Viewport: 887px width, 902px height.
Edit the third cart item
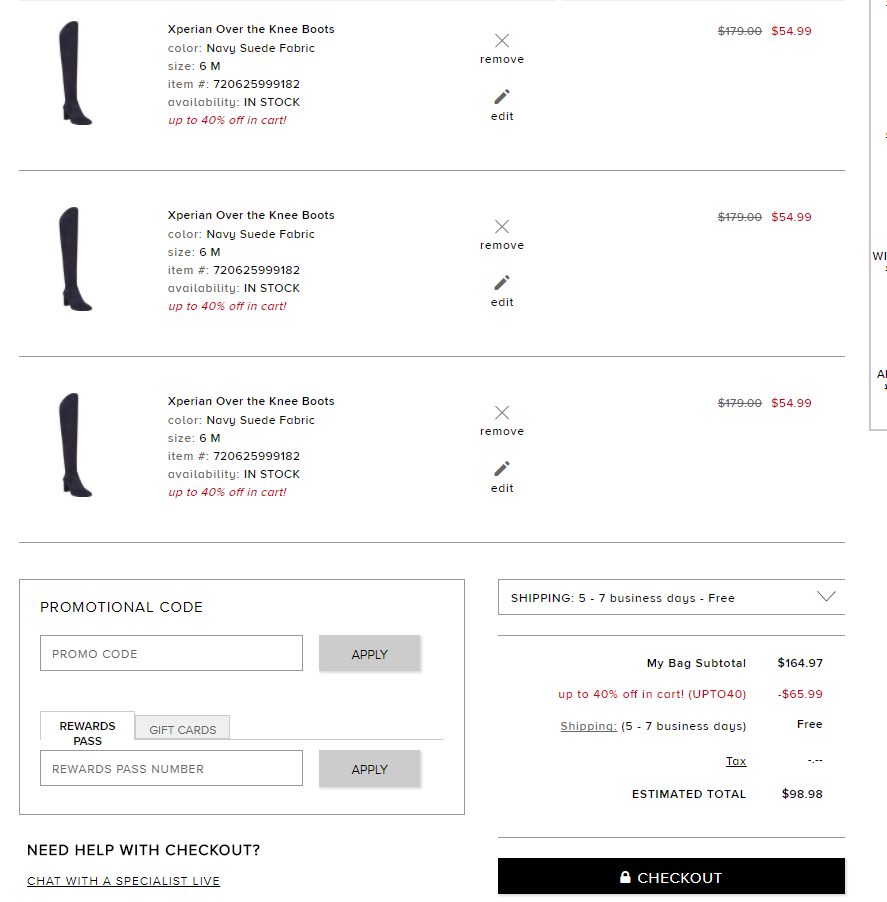pyautogui.click(x=501, y=475)
